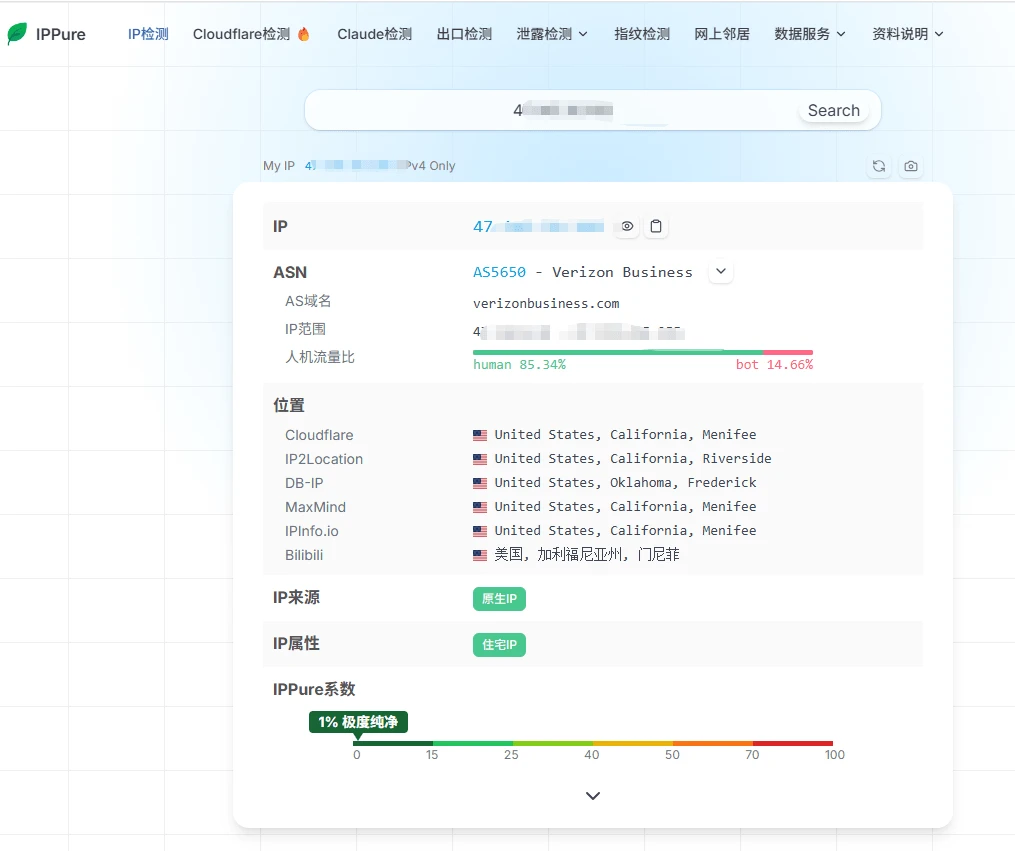Image resolution: width=1015 pixels, height=851 pixels.
Task: Click the IPPure green leaf logo
Action: click(x=17, y=34)
